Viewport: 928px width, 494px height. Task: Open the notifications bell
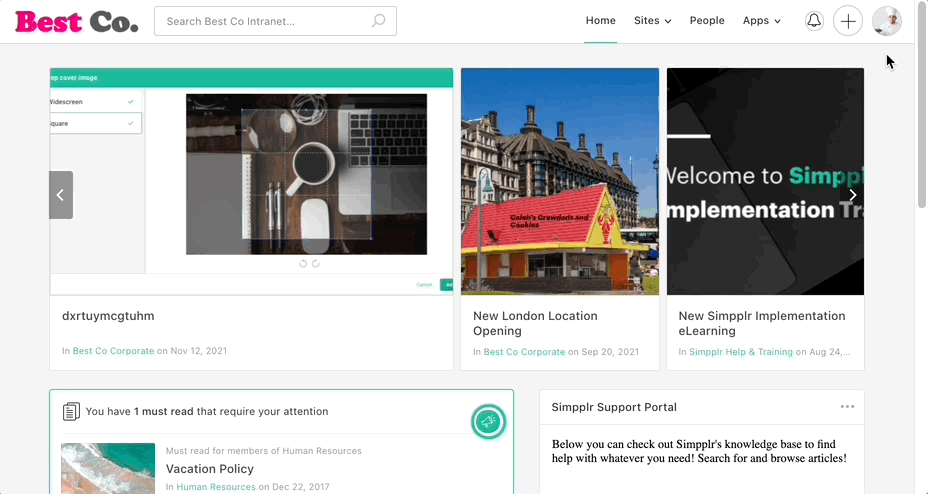point(814,21)
